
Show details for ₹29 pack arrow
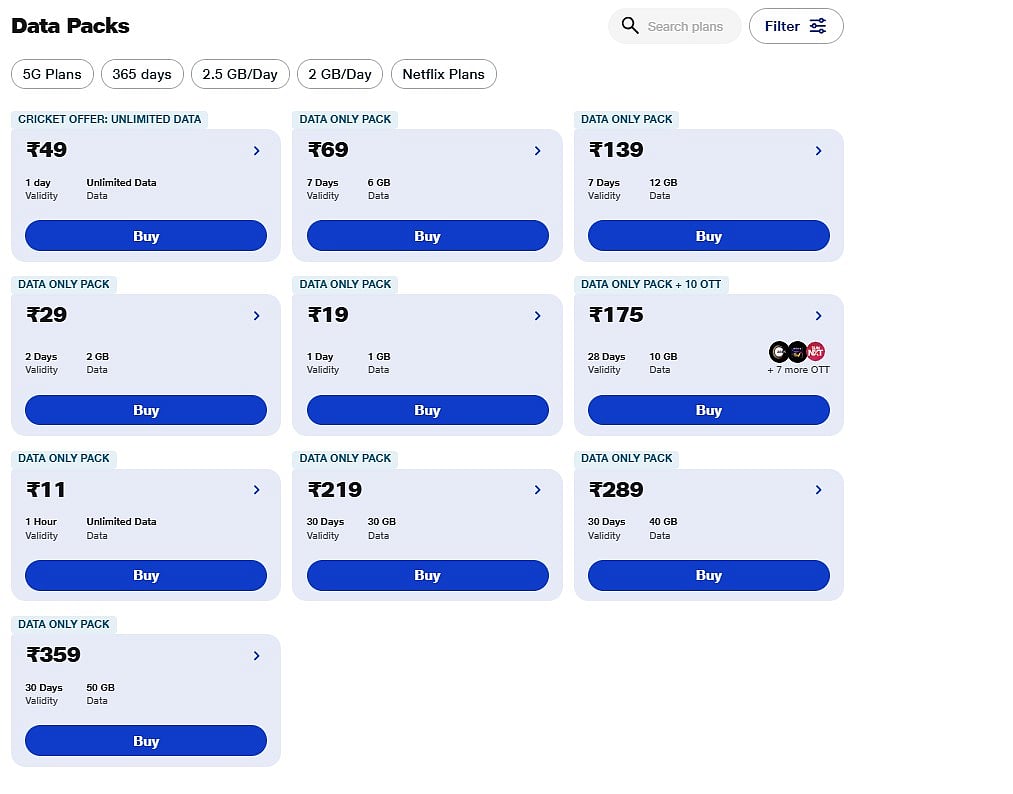tap(257, 316)
